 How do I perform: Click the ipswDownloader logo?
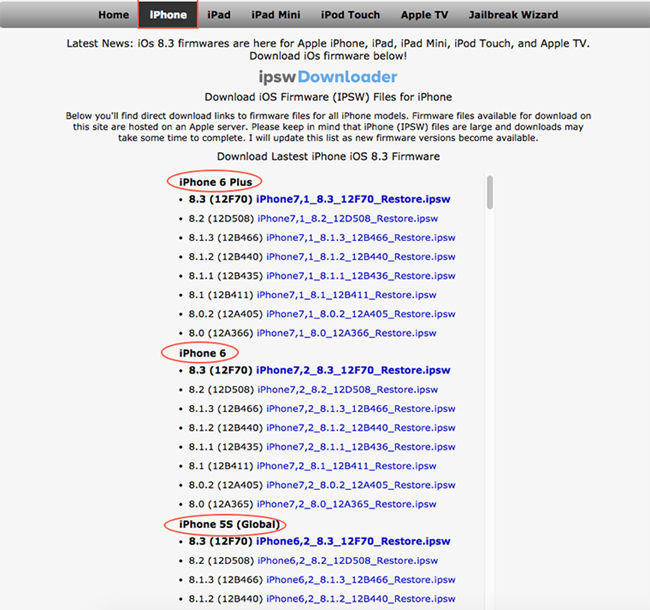(328, 77)
